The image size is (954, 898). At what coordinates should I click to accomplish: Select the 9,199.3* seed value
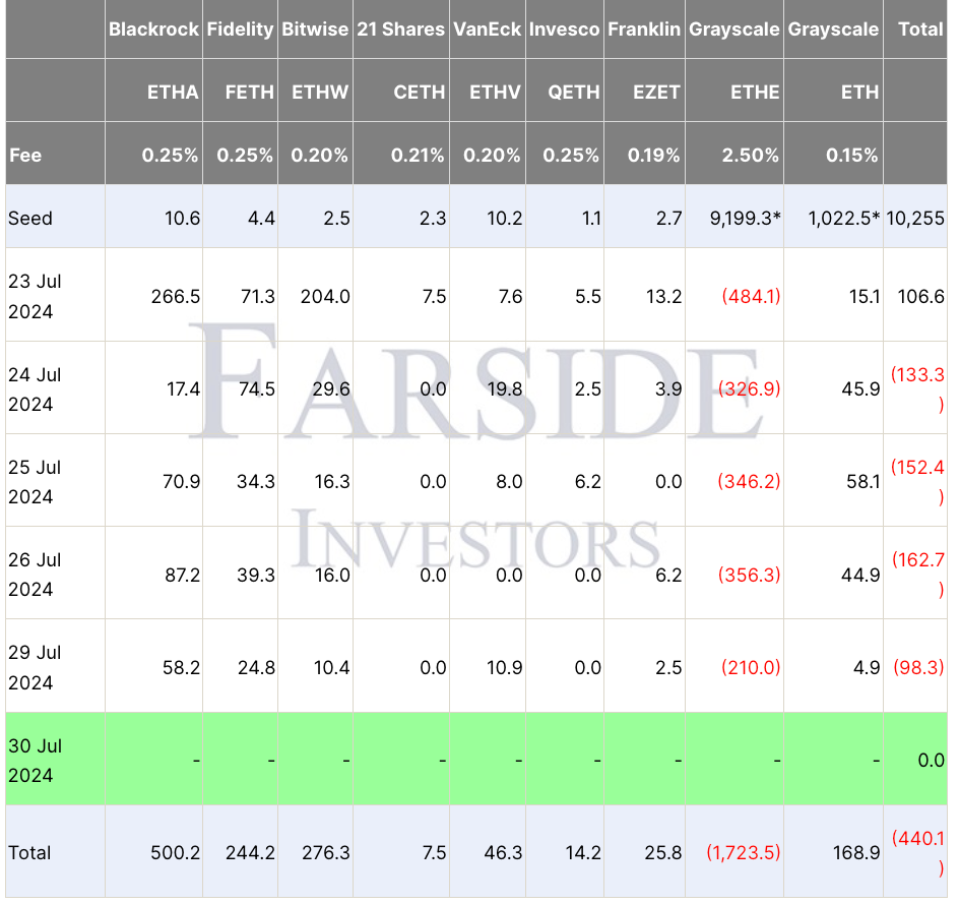coord(745,218)
